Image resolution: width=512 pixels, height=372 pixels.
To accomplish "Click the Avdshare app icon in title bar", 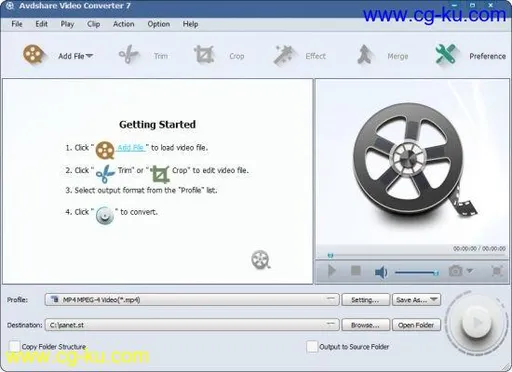I will pos(9,6).
